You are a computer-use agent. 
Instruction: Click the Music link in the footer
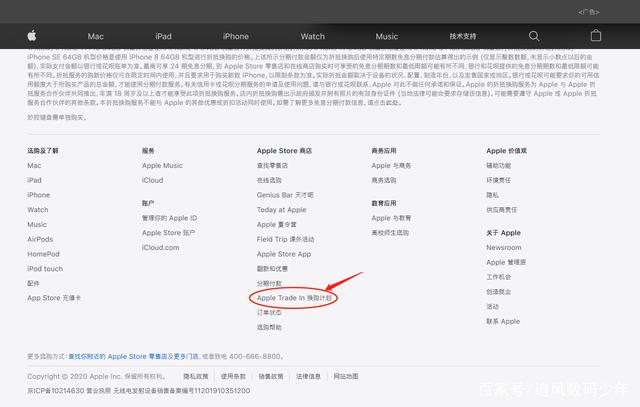37,224
